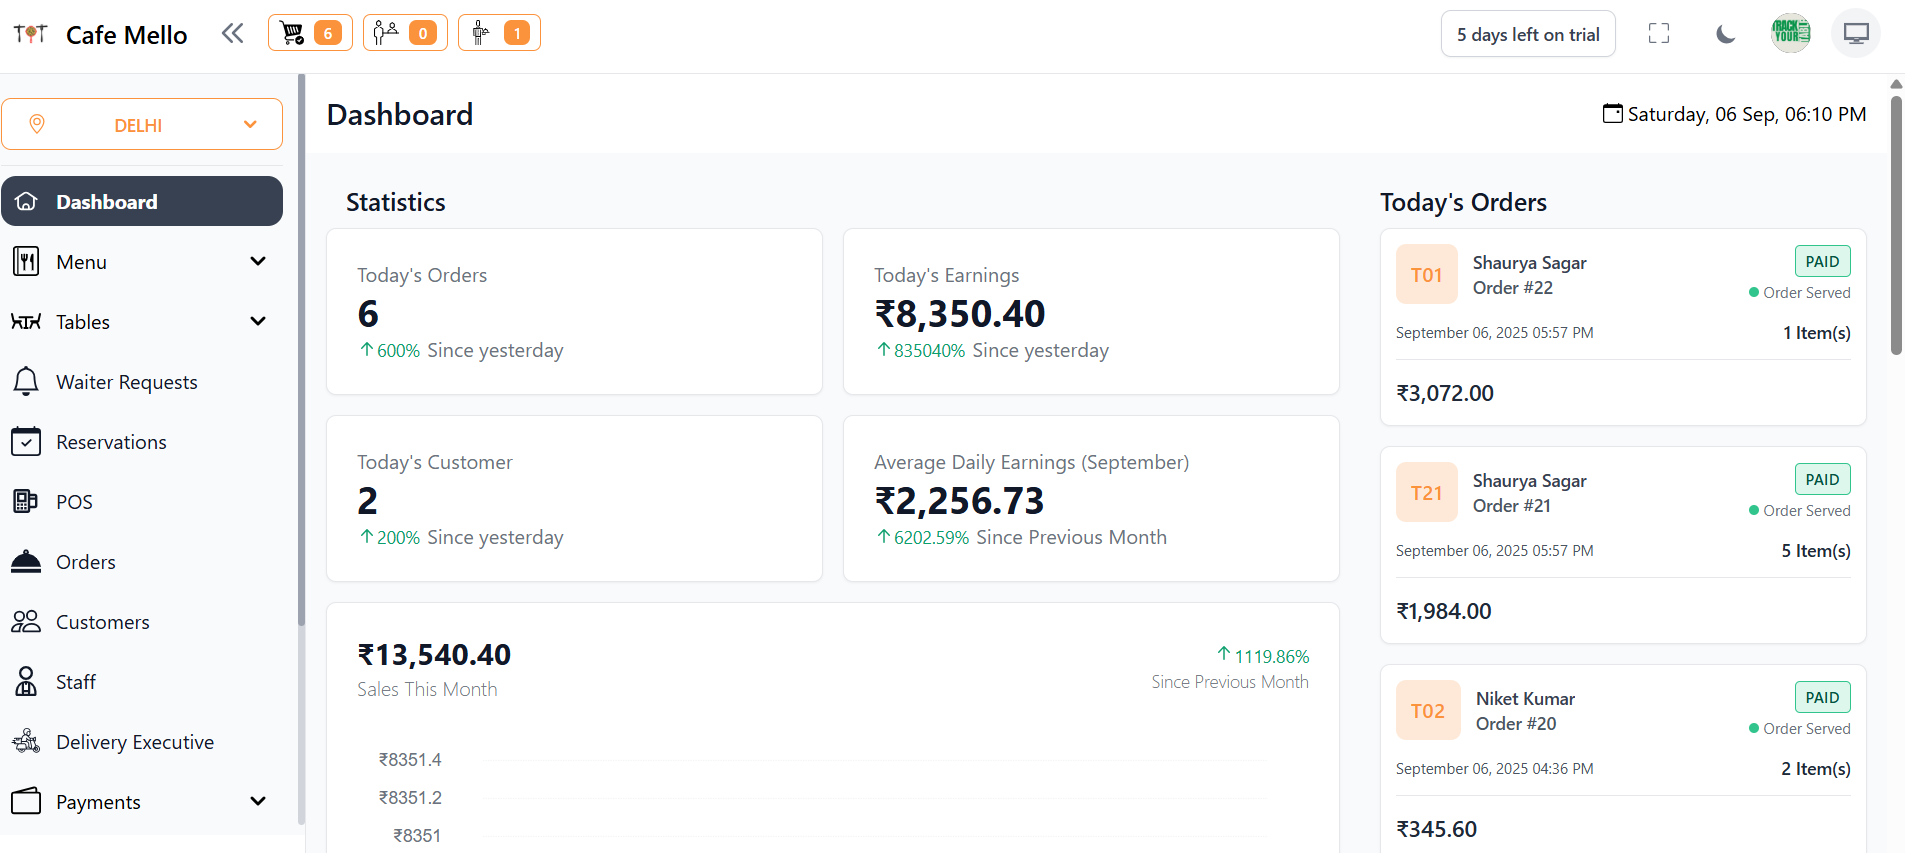Toggle dark mode with moon icon

[x=1725, y=35]
